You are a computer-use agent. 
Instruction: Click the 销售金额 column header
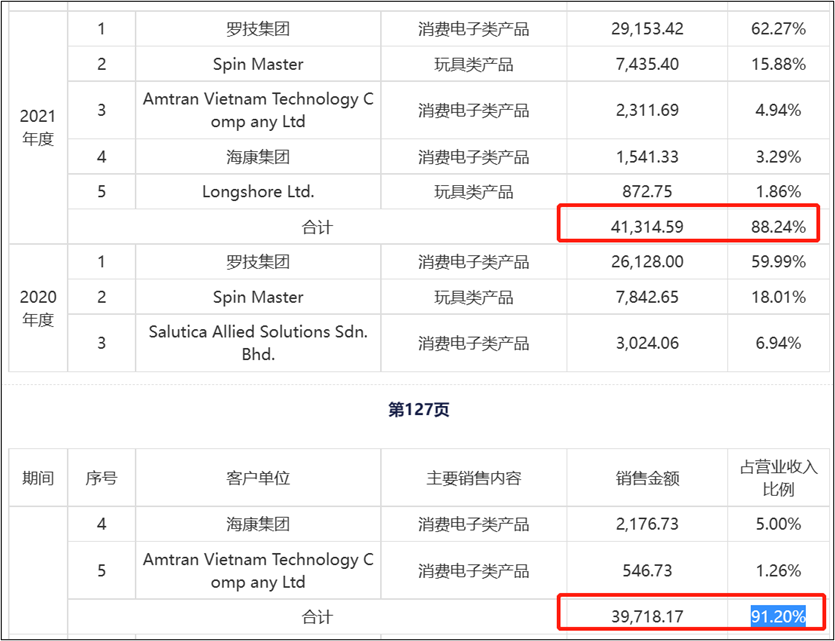click(x=646, y=478)
